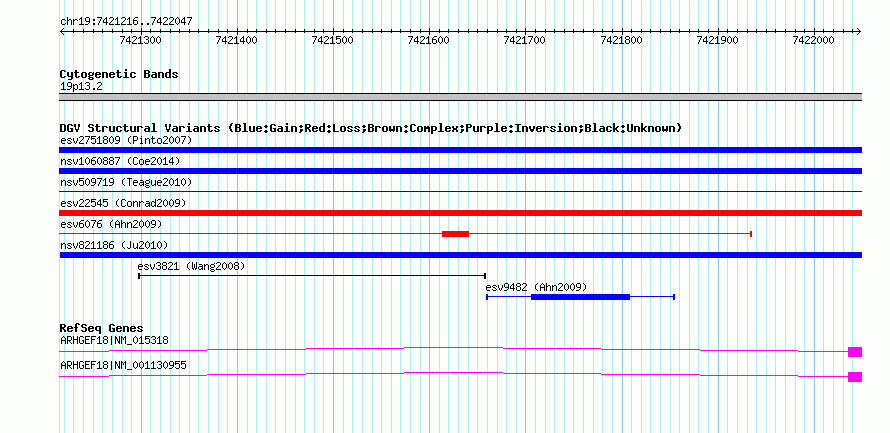Click the blue nsv821186 gain bar
The image size is (890, 433).
460,255
